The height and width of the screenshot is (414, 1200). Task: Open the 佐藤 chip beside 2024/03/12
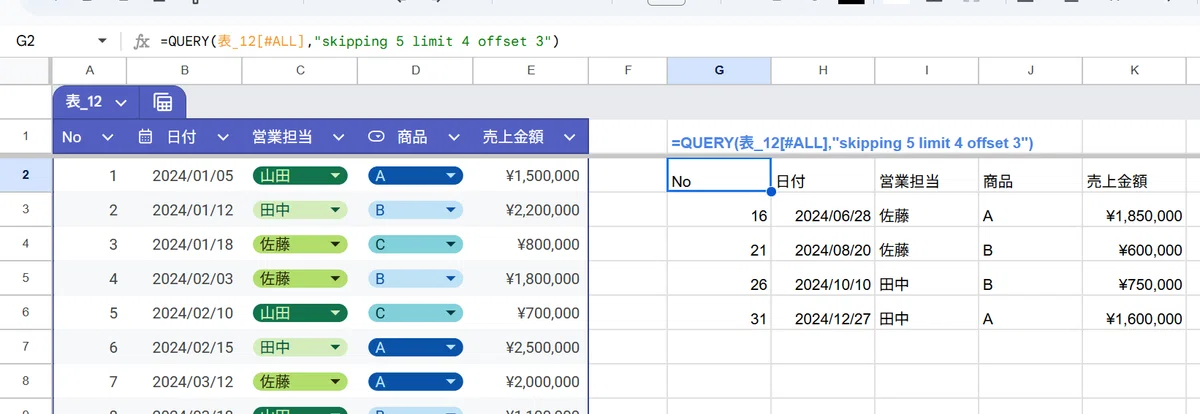[x=299, y=381]
